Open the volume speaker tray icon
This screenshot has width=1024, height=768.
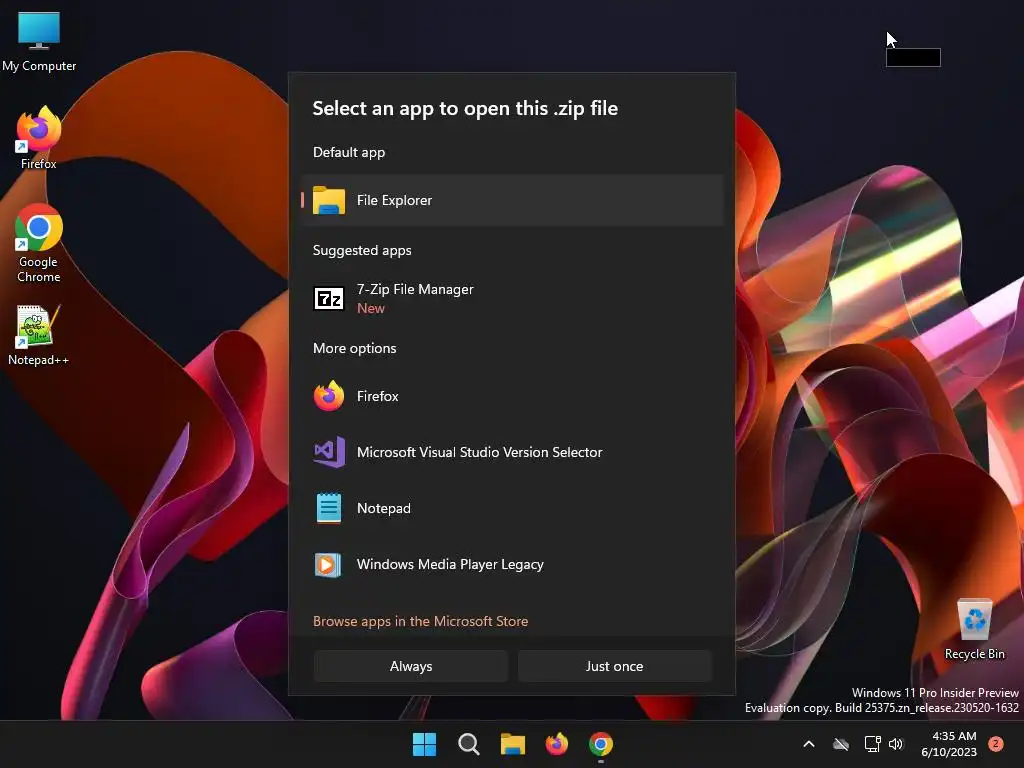pos(896,744)
